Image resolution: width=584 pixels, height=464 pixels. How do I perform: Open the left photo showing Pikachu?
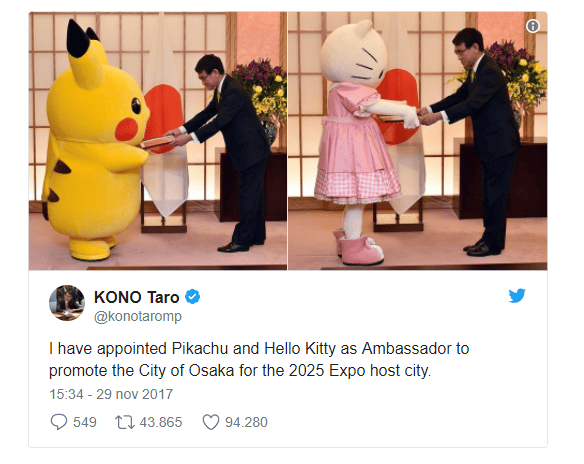[158, 141]
